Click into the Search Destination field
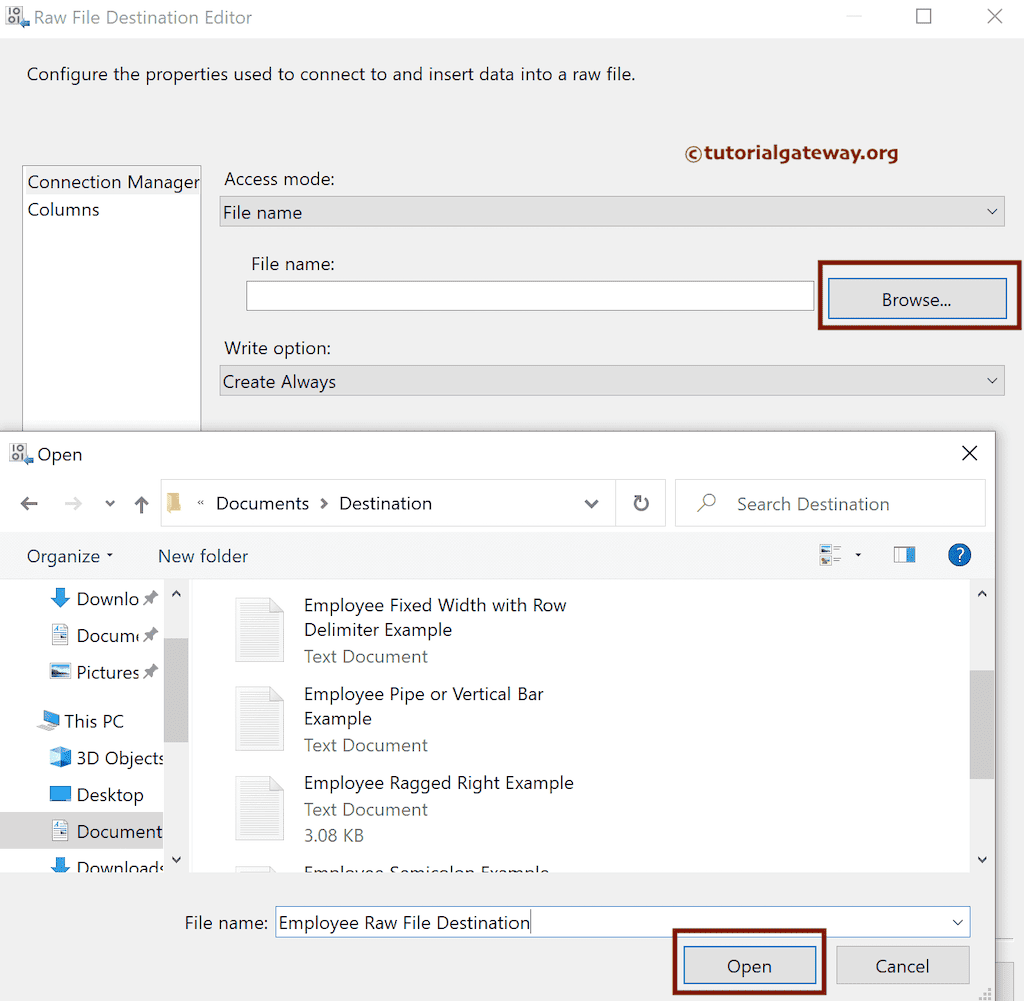1024x1001 pixels. tap(840, 504)
